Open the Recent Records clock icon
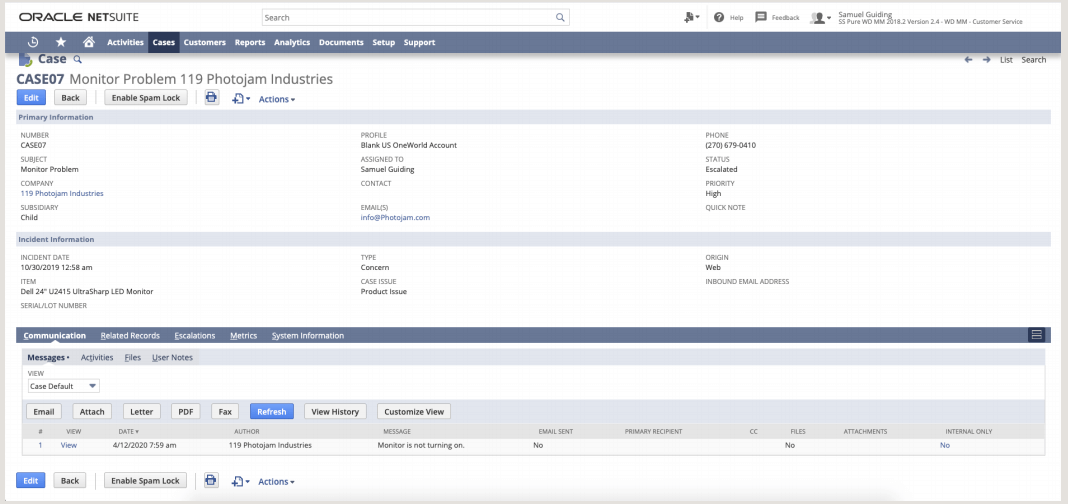The height and width of the screenshot is (504, 1068). [33, 42]
